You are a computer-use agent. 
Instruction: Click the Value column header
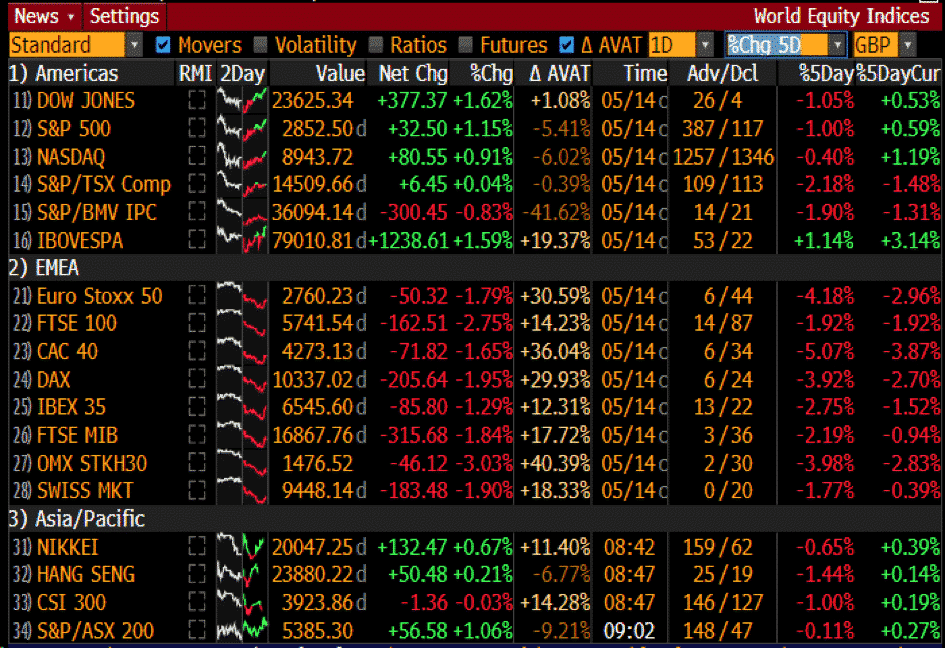click(x=341, y=74)
